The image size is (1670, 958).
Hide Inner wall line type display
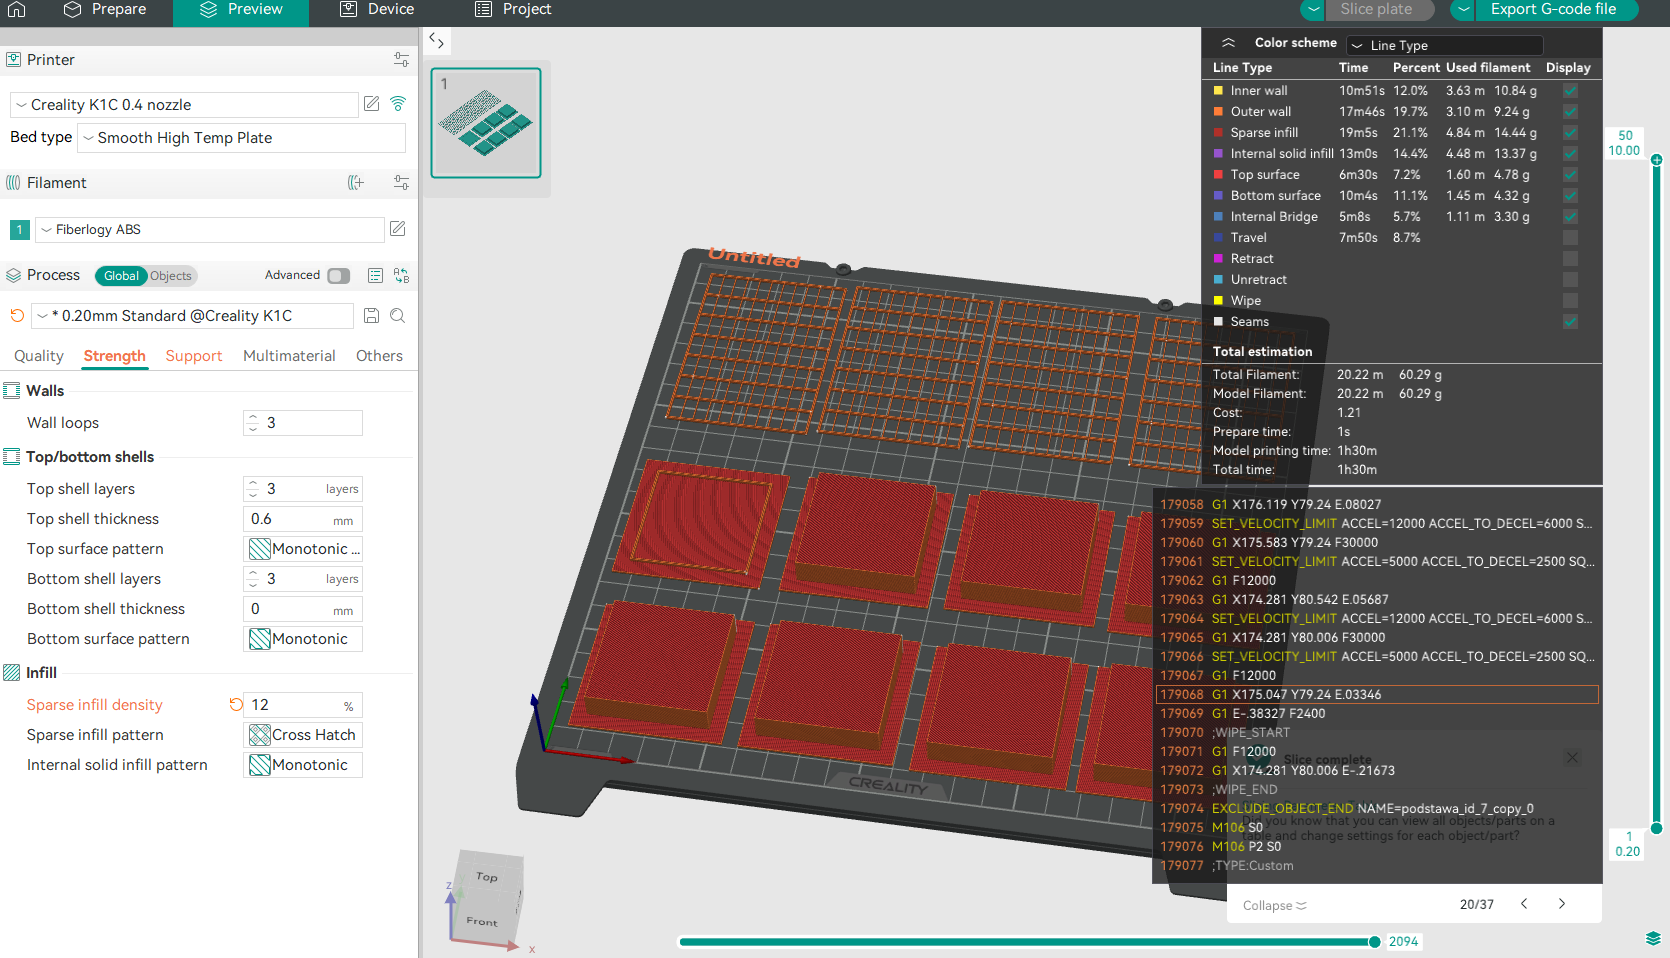pos(1570,91)
